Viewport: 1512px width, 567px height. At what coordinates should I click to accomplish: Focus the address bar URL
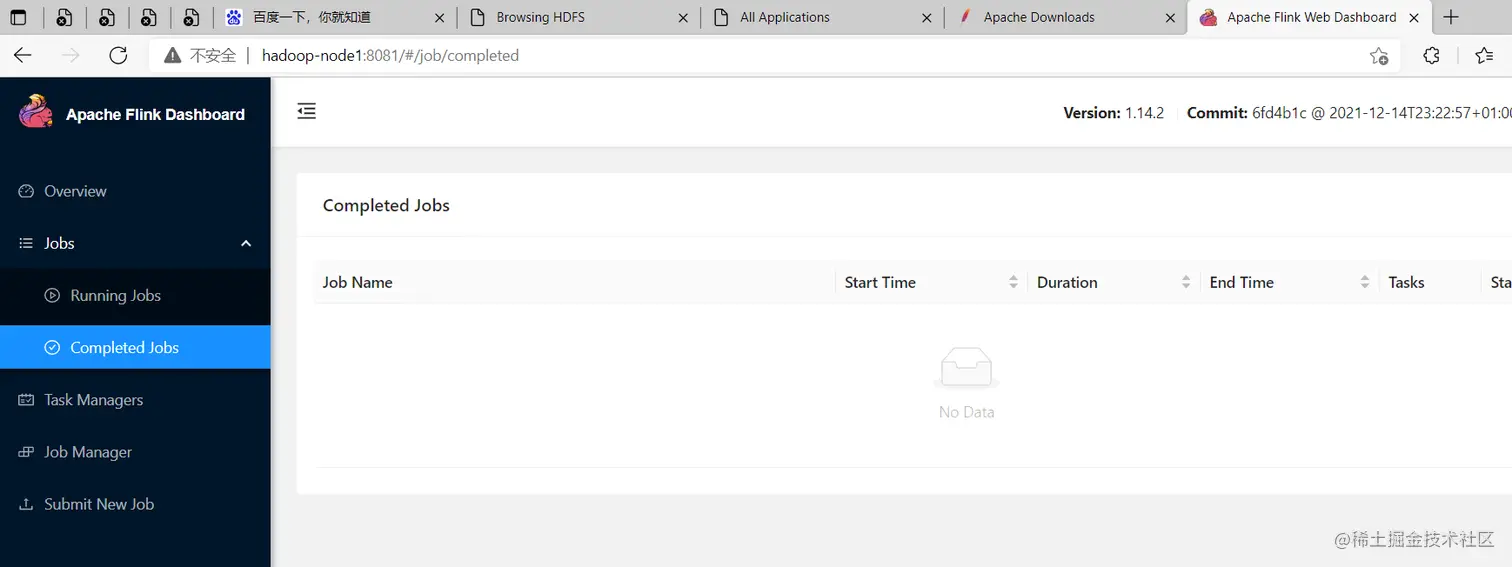tap(390, 56)
